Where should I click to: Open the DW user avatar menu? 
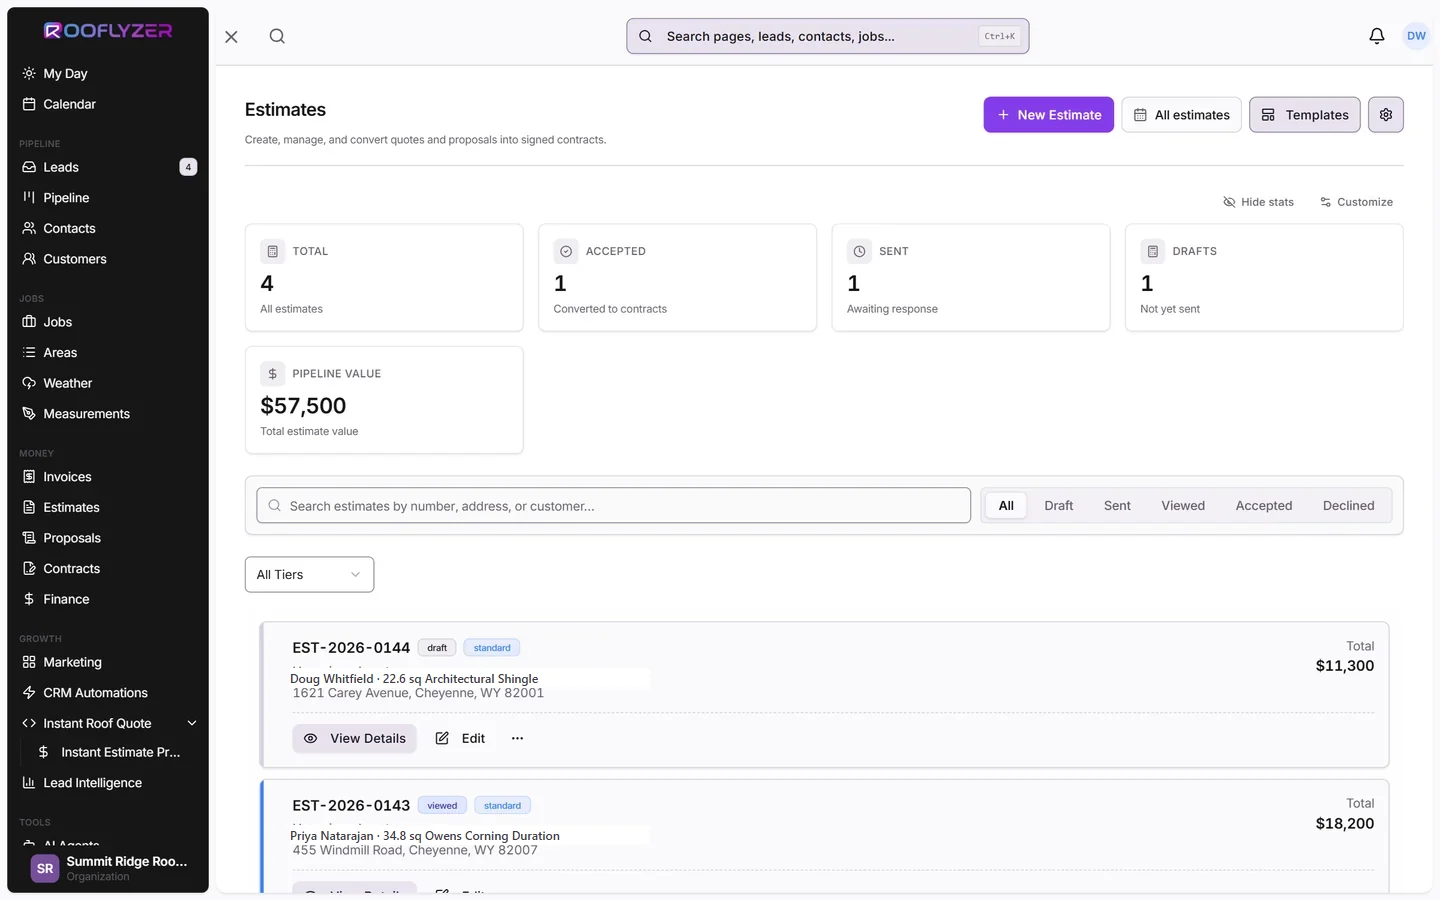tap(1416, 36)
